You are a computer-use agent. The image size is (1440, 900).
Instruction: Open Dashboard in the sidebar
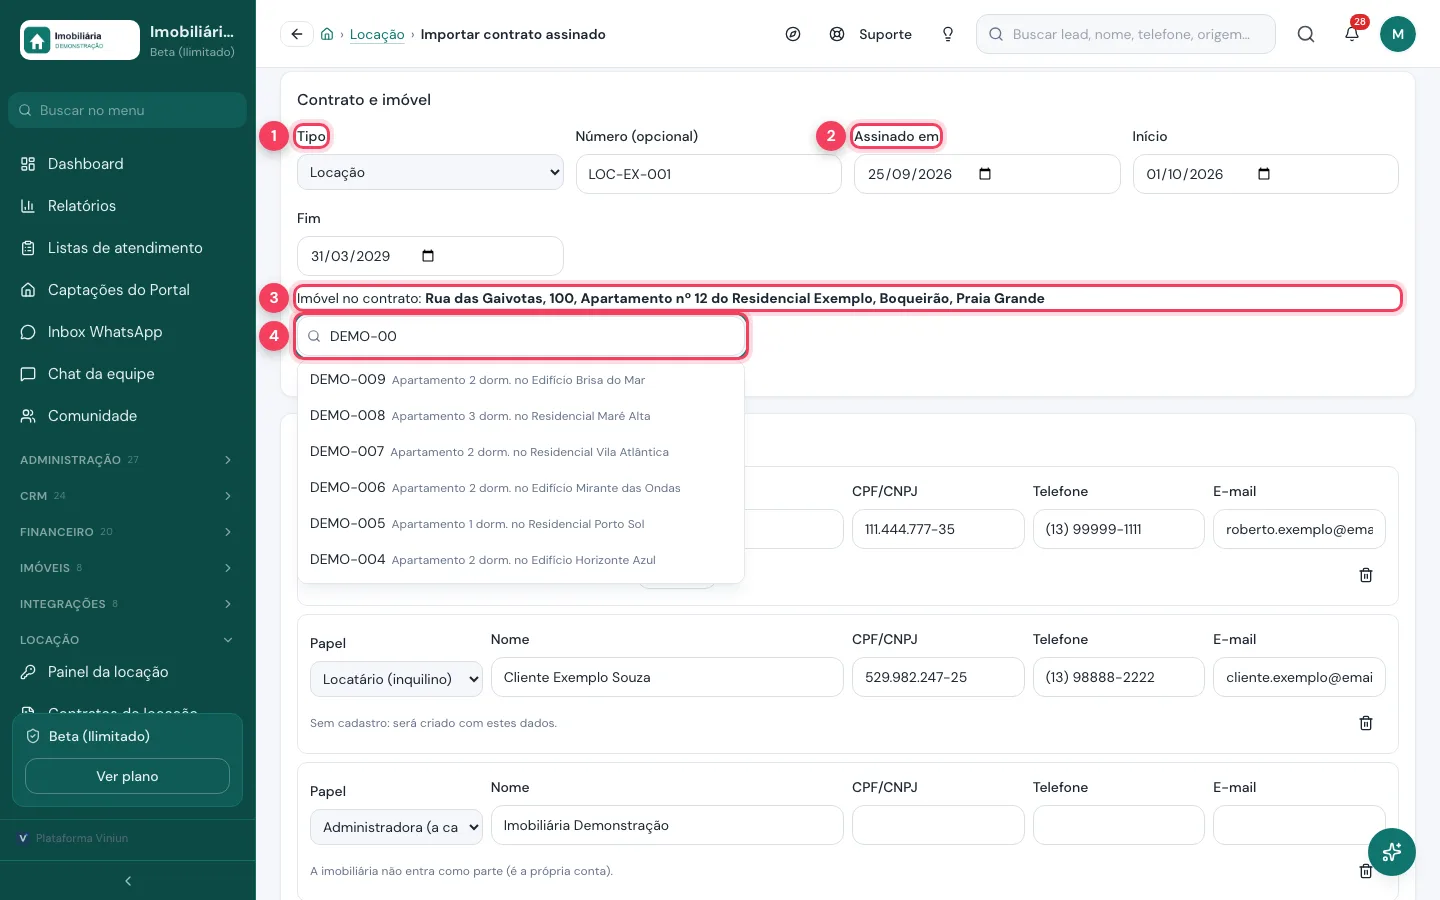pyautogui.click(x=127, y=164)
